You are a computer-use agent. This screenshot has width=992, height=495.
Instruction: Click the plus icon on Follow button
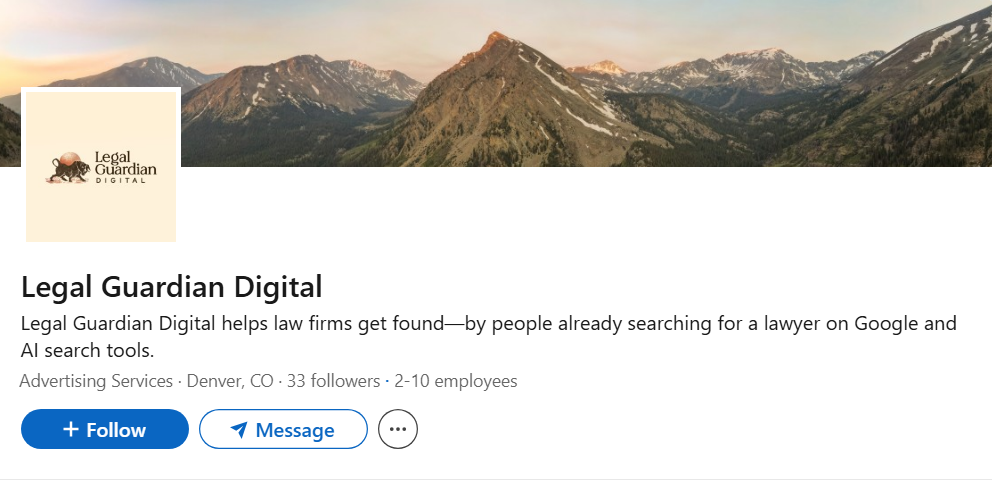pos(71,430)
